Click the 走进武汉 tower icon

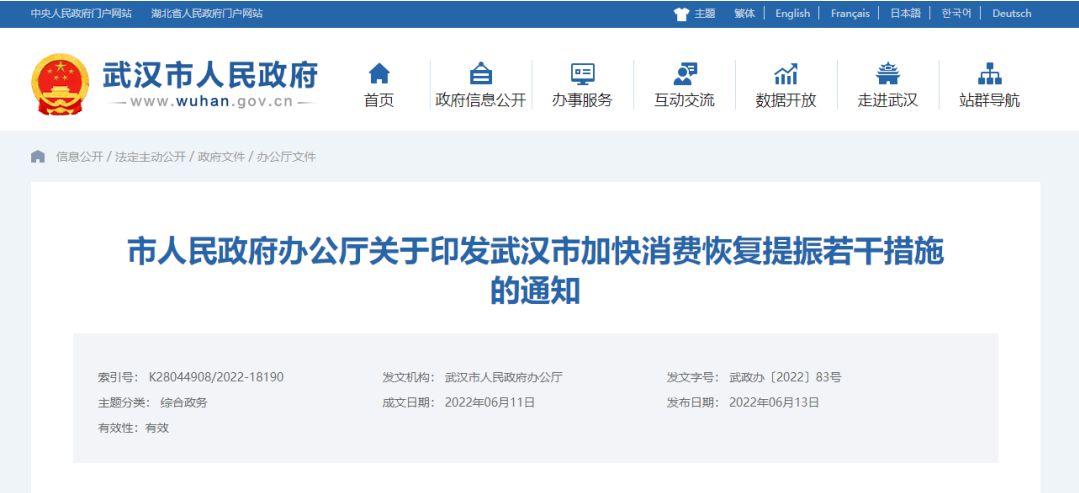pyautogui.click(x=887, y=74)
